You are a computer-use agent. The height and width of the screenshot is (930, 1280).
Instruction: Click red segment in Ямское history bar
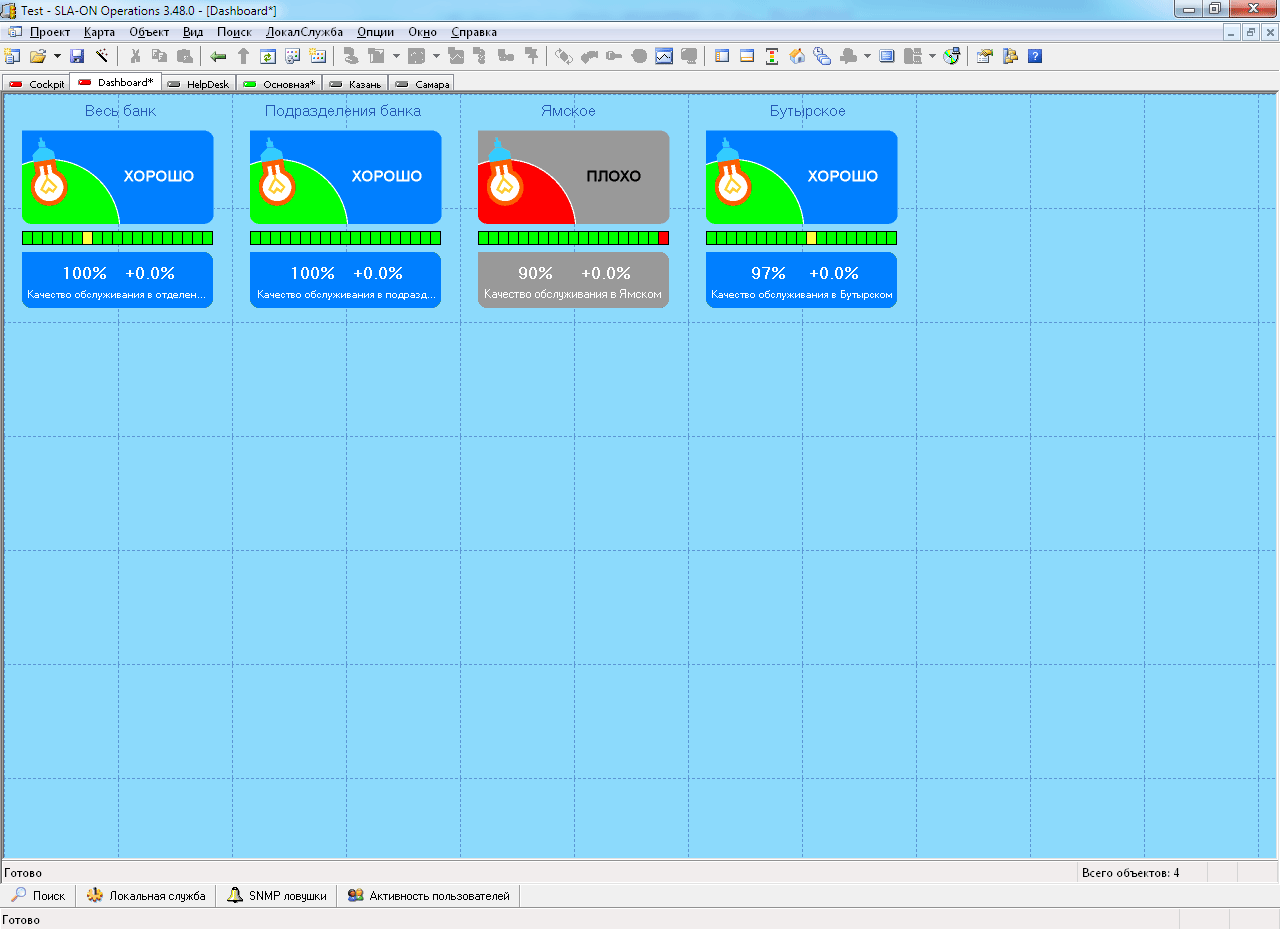[x=663, y=238]
